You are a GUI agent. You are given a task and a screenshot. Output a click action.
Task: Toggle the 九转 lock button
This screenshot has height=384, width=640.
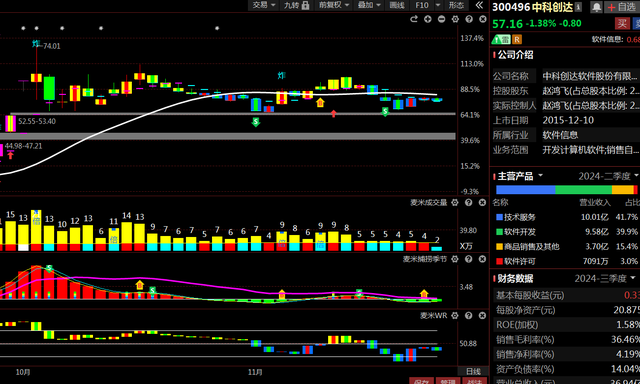click(x=296, y=5)
